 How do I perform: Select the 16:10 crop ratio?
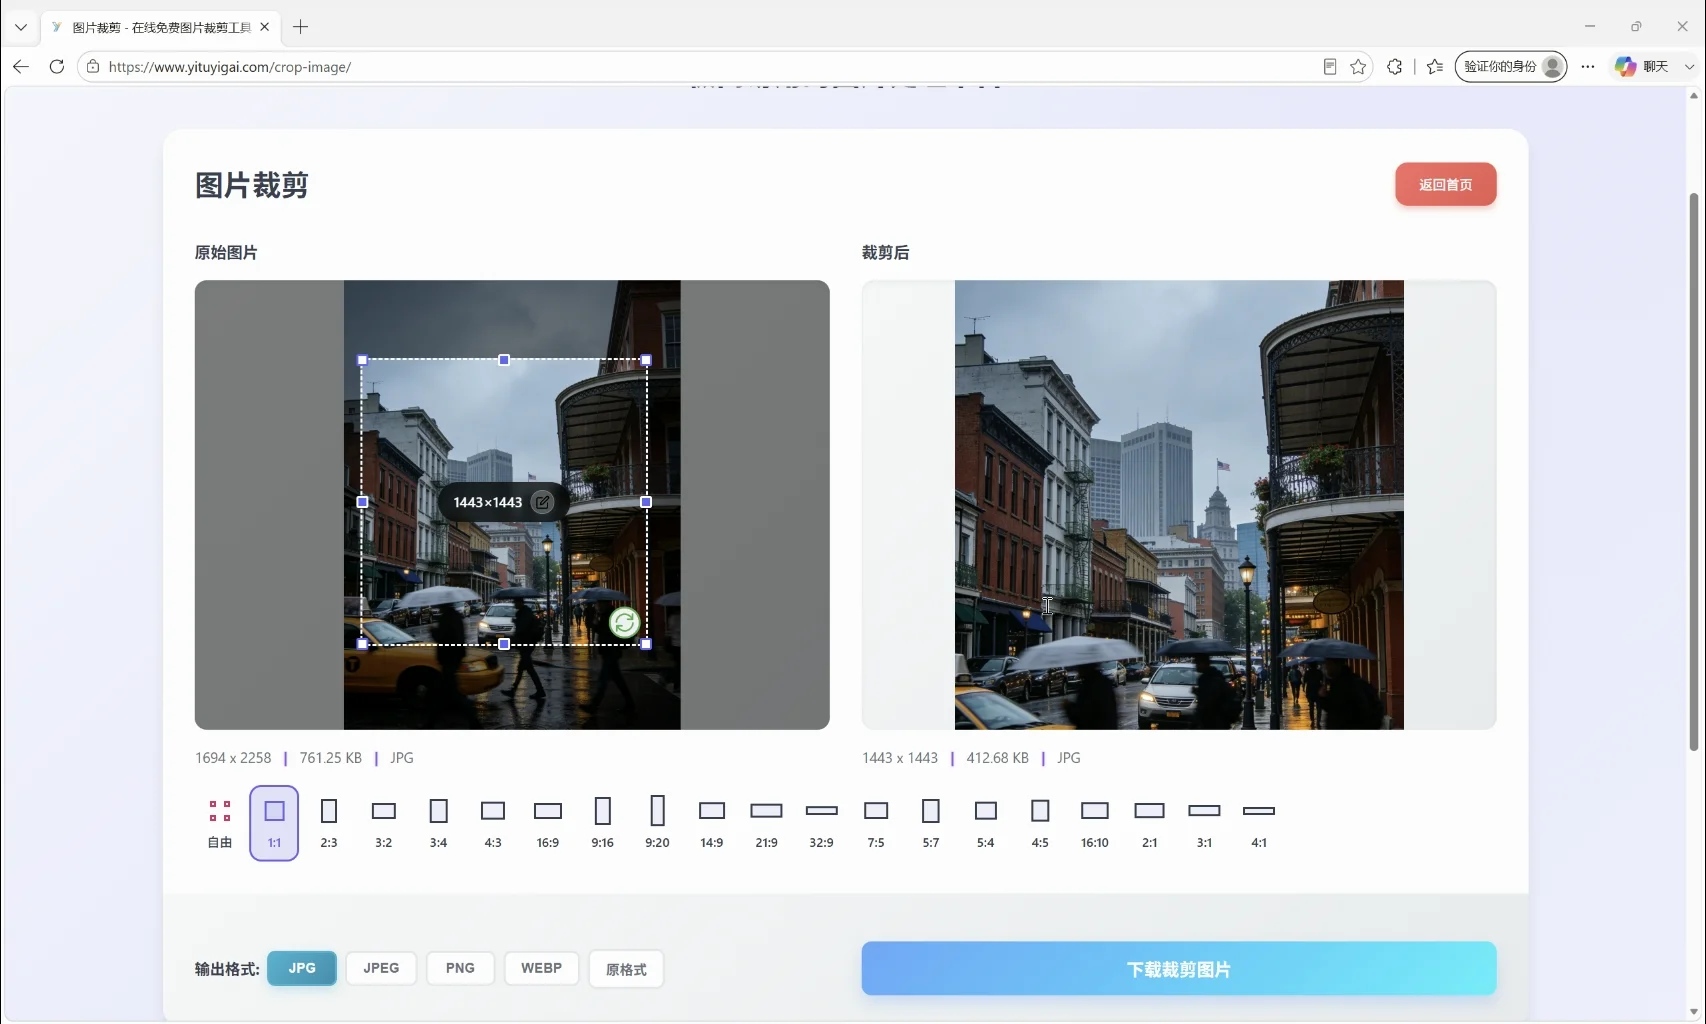pyautogui.click(x=1095, y=823)
